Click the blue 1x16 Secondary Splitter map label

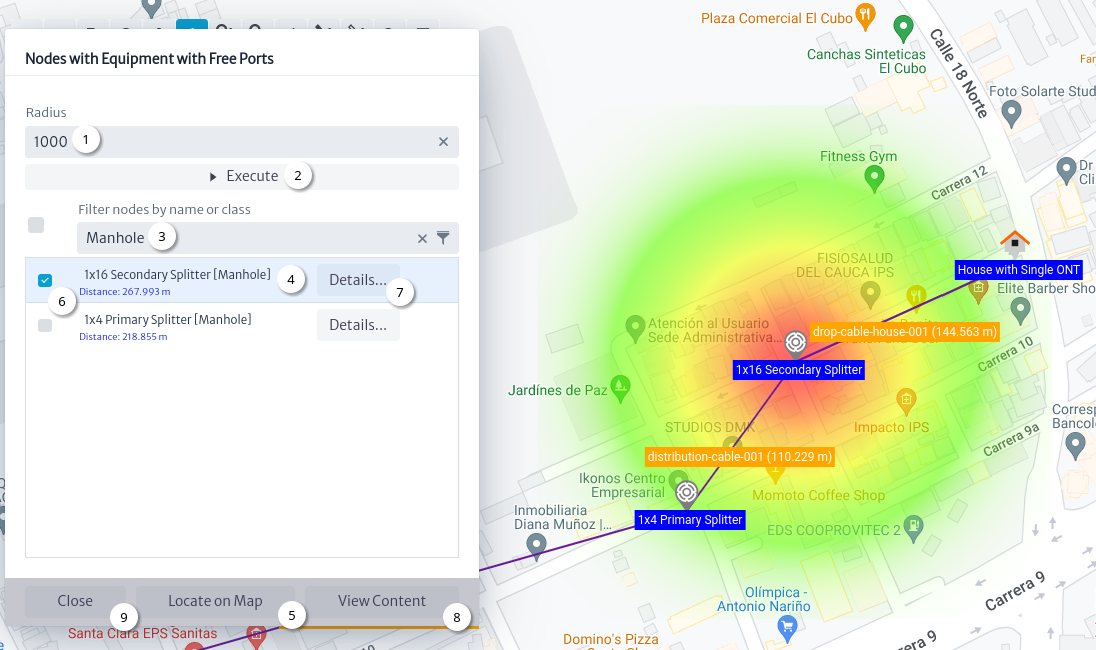tap(799, 370)
